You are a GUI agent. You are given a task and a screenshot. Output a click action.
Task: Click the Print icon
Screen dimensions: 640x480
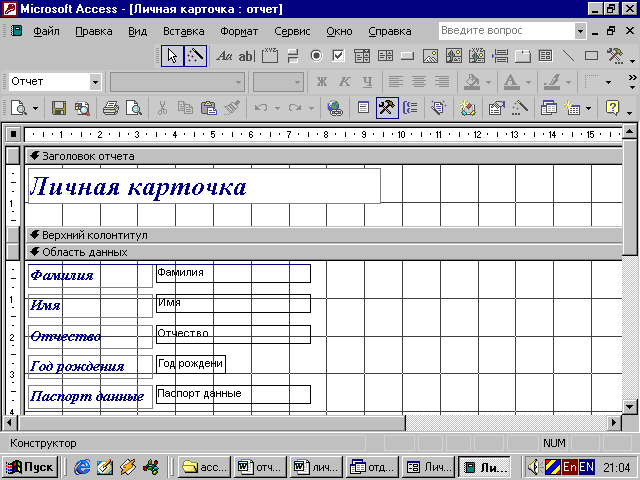coord(110,107)
